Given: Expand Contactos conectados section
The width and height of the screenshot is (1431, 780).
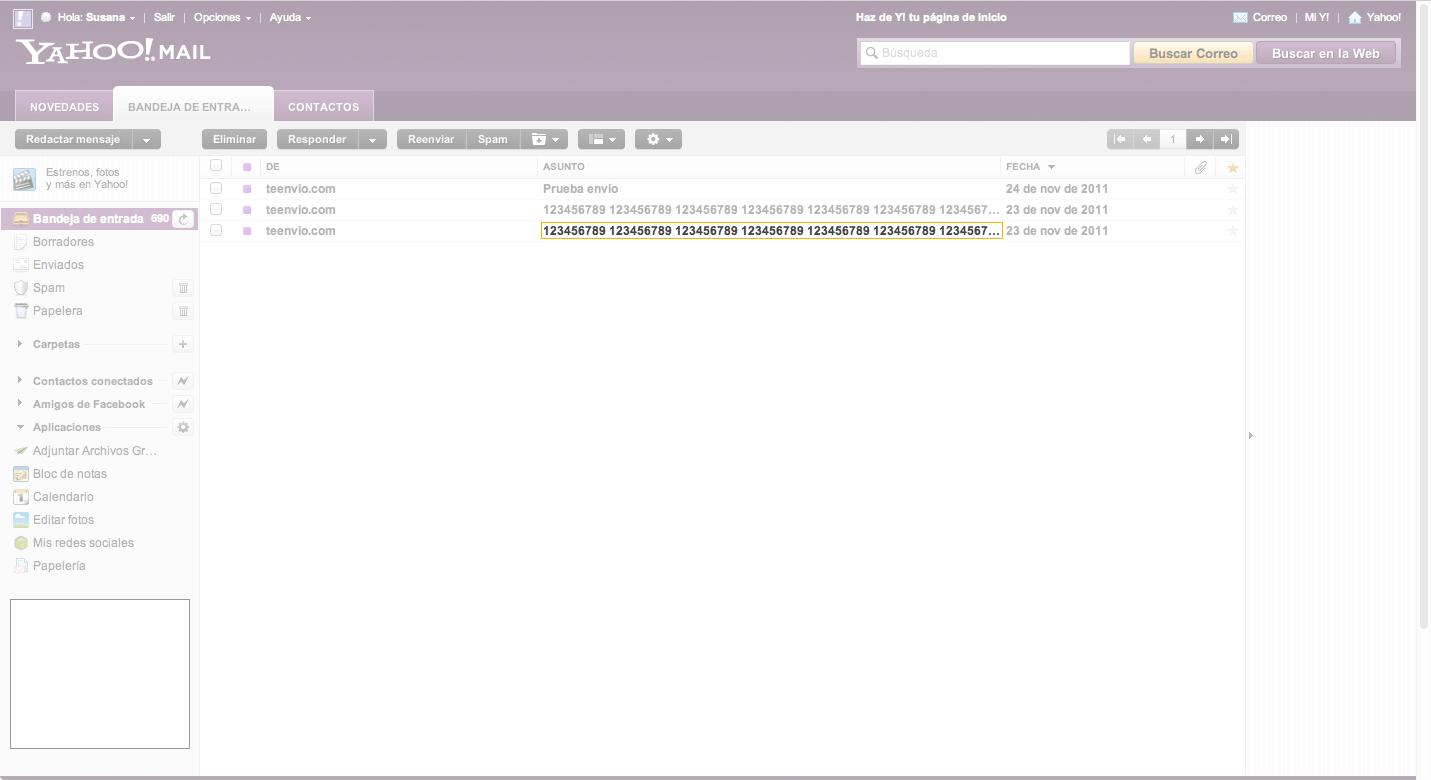Looking at the screenshot, I should pos(21,381).
